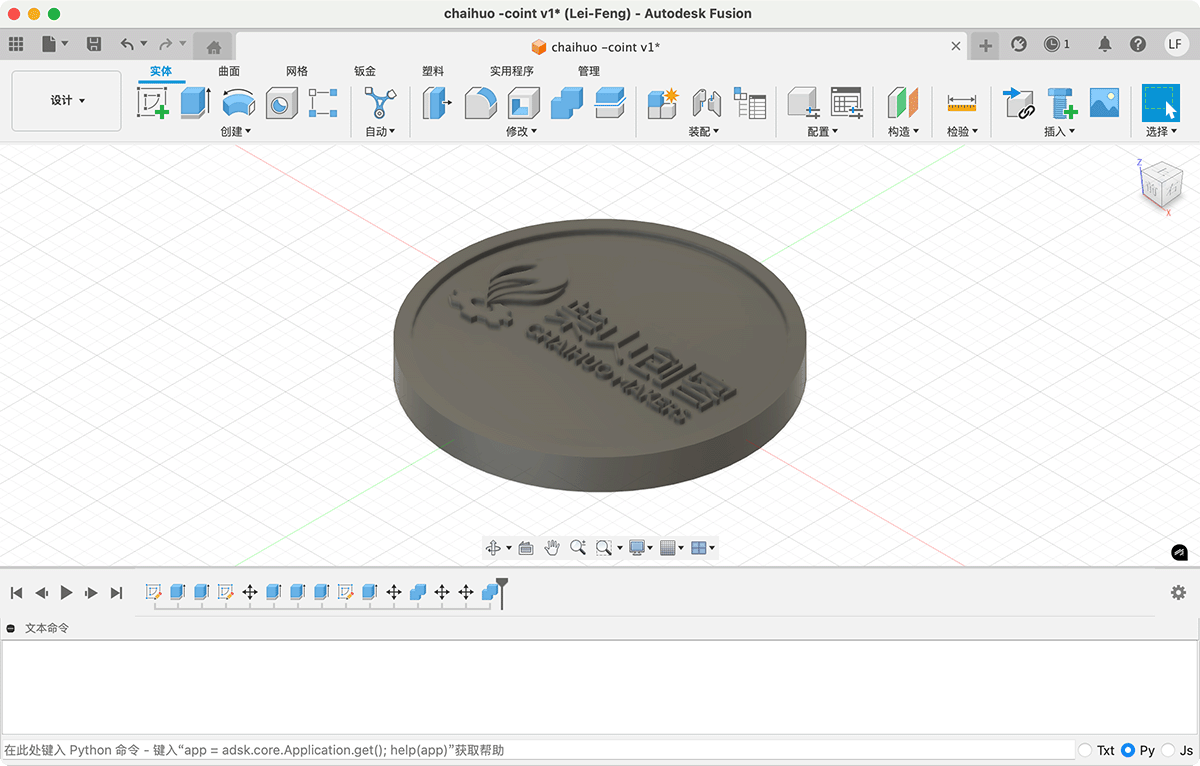
Task: Click the Zoom magnifier icon
Action: pyautogui.click(x=577, y=547)
